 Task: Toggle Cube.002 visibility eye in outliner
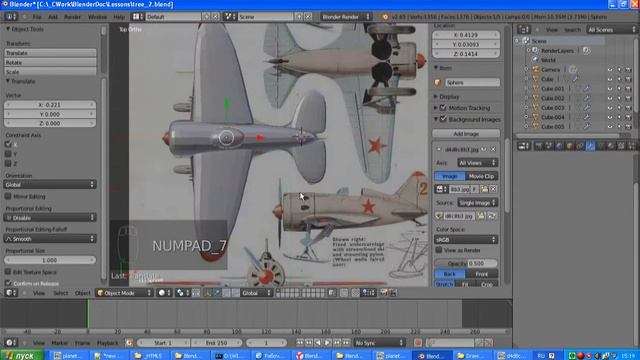pos(610,98)
